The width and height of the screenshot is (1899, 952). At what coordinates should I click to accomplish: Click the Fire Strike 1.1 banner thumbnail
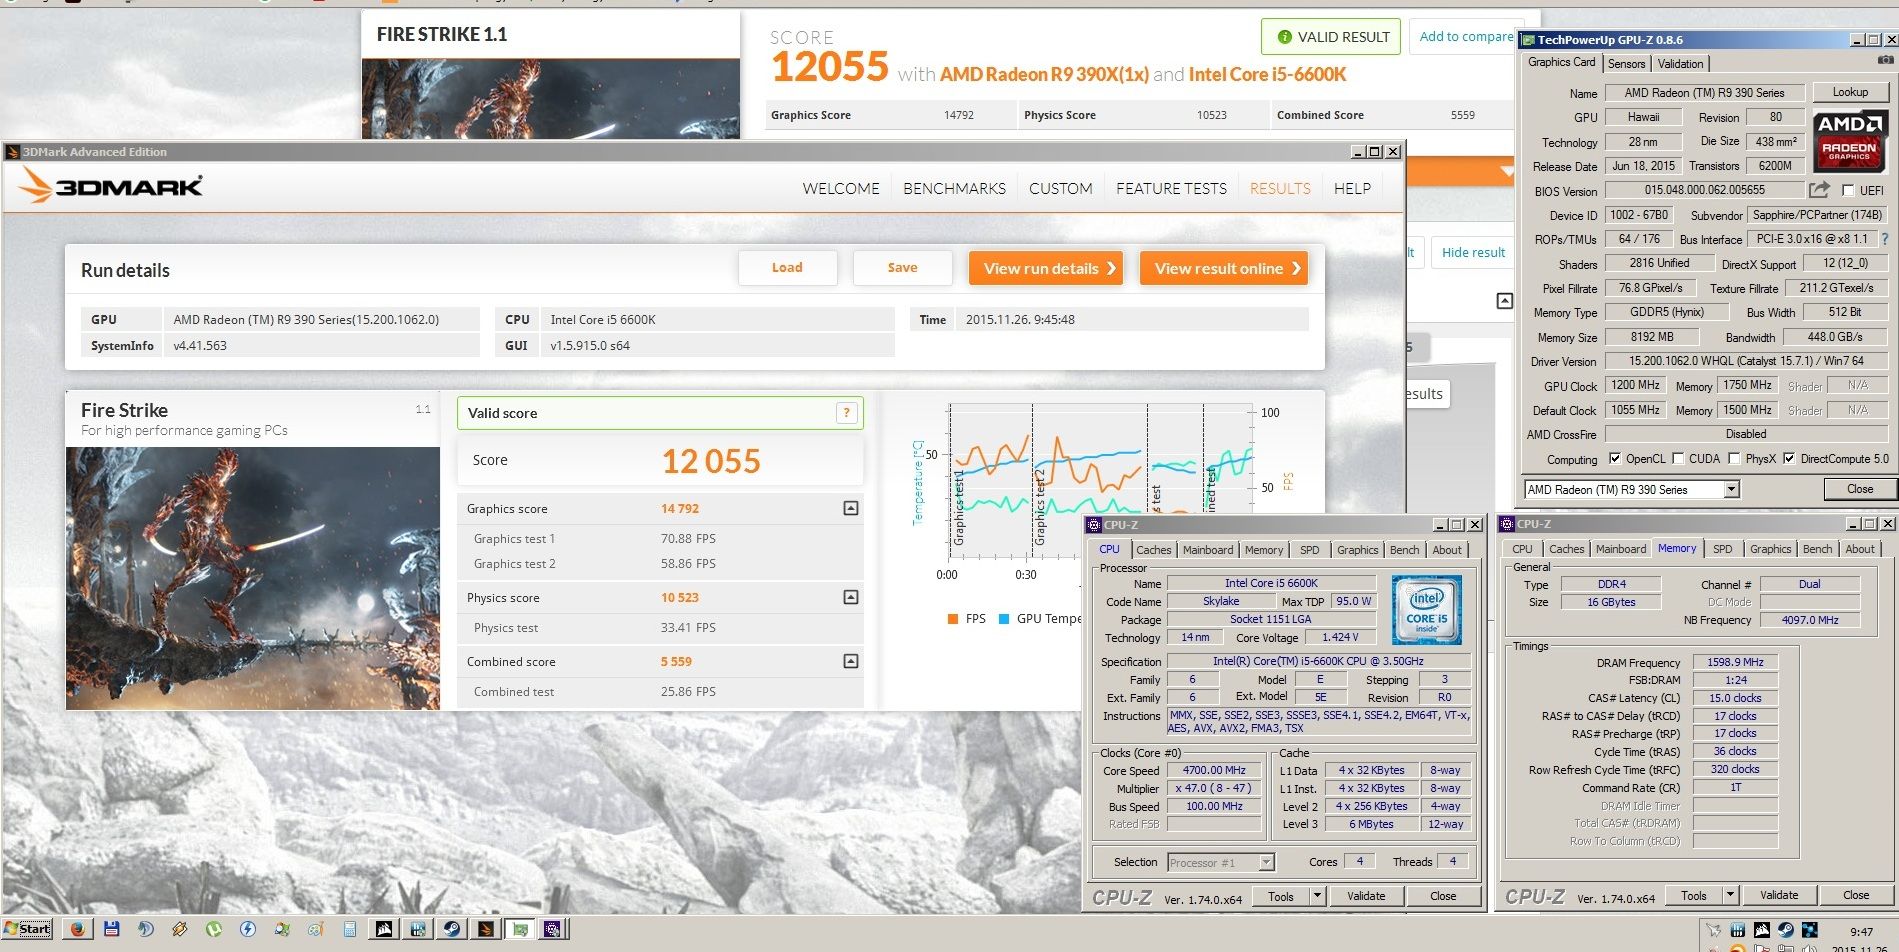click(x=551, y=98)
